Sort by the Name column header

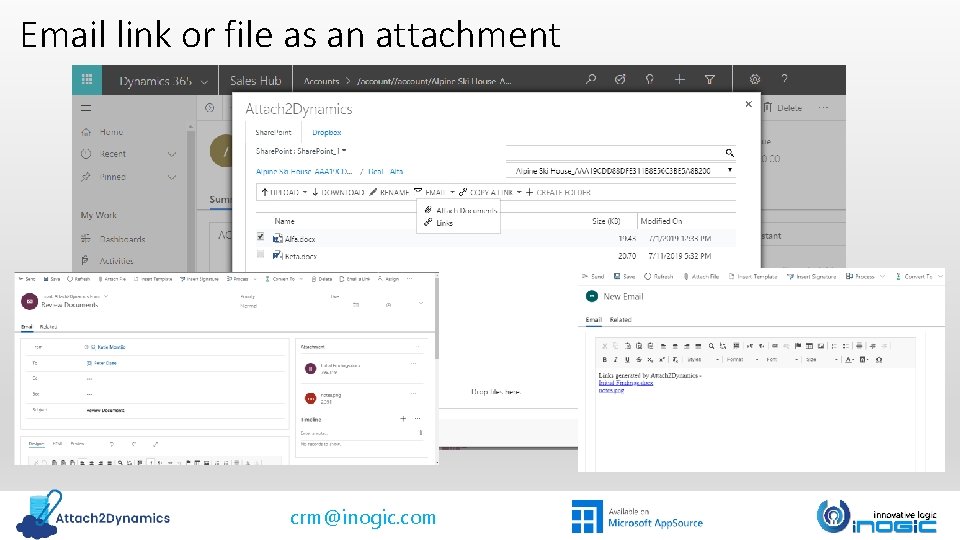pos(284,221)
